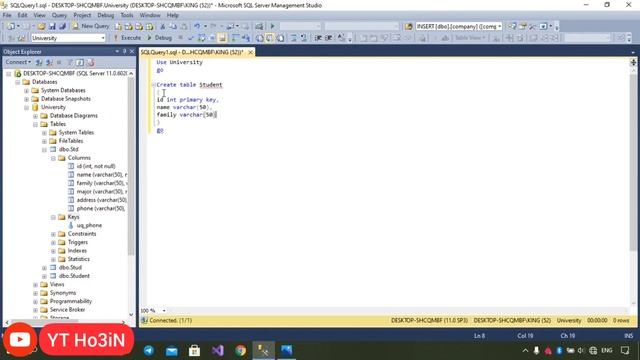Click the Undo arrow icon
This screenshot has height=360, width=640.
coord(197,27)
